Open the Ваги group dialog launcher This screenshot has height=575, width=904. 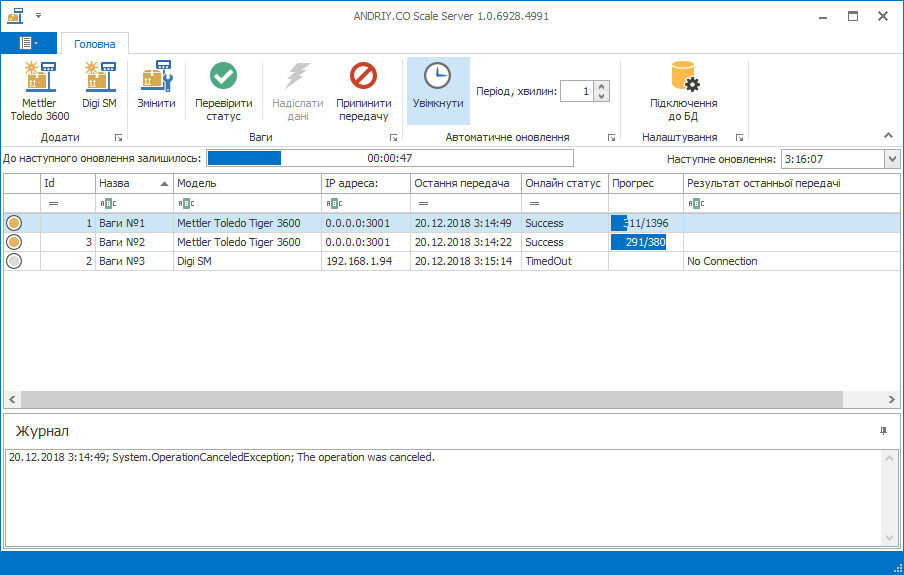[x=393, y=137]
